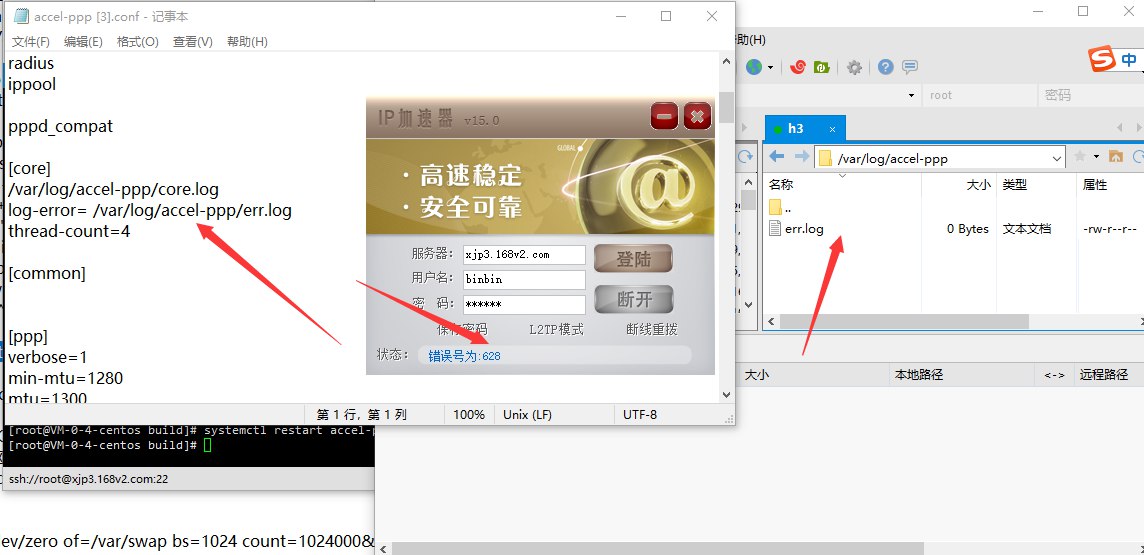
Task: Close the h3 session tab
Action: coord(832,129)
